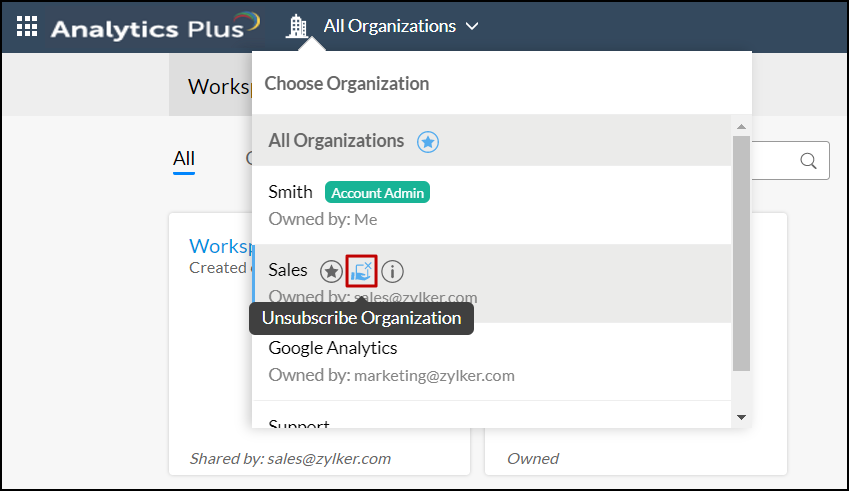Click the organization list scrollbar thumb
Screen dimensions: 849x491
pyautogui.click(x=741, y=253)
